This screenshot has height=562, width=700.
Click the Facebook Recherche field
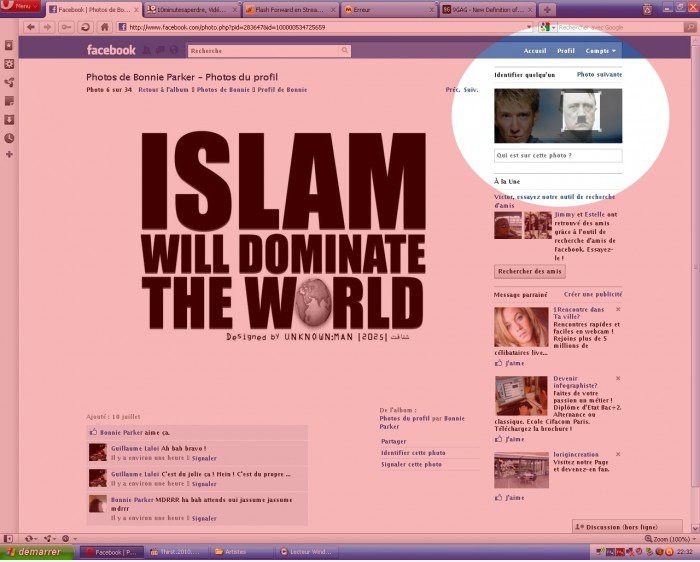(x=264, y=51)
